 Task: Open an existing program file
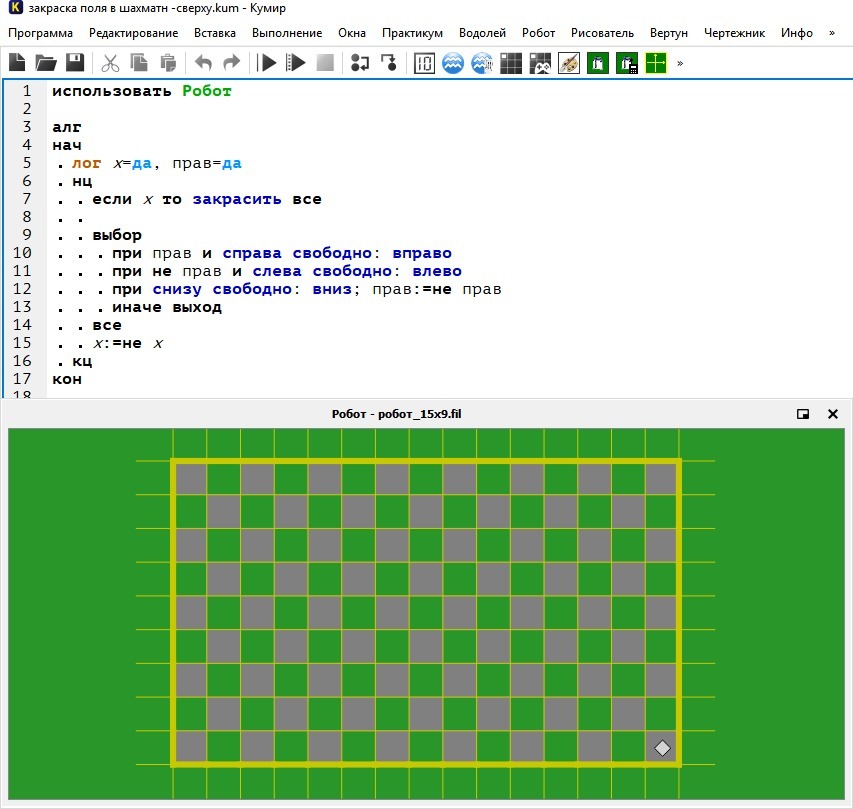[46, 63]
